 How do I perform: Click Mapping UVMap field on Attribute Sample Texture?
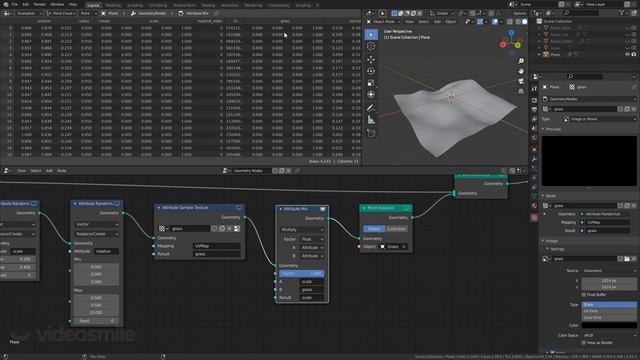tap(216, 246)
